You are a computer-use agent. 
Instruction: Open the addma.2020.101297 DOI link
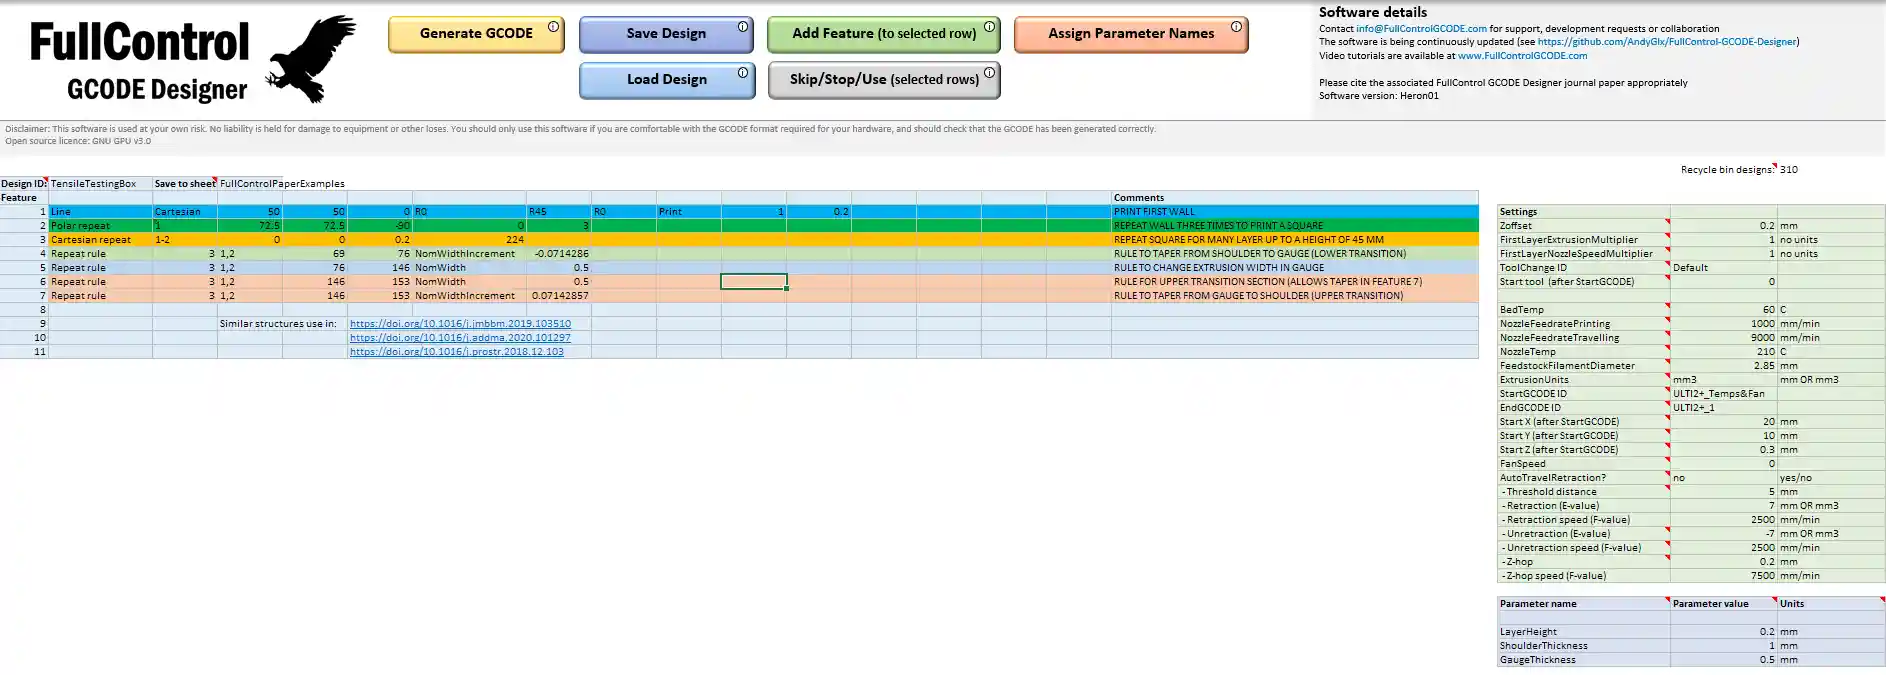click(460, 338)
